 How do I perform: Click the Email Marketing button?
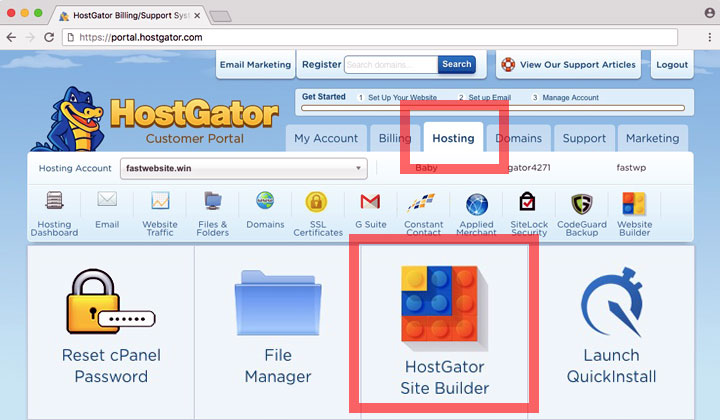[x=255, y=65]
